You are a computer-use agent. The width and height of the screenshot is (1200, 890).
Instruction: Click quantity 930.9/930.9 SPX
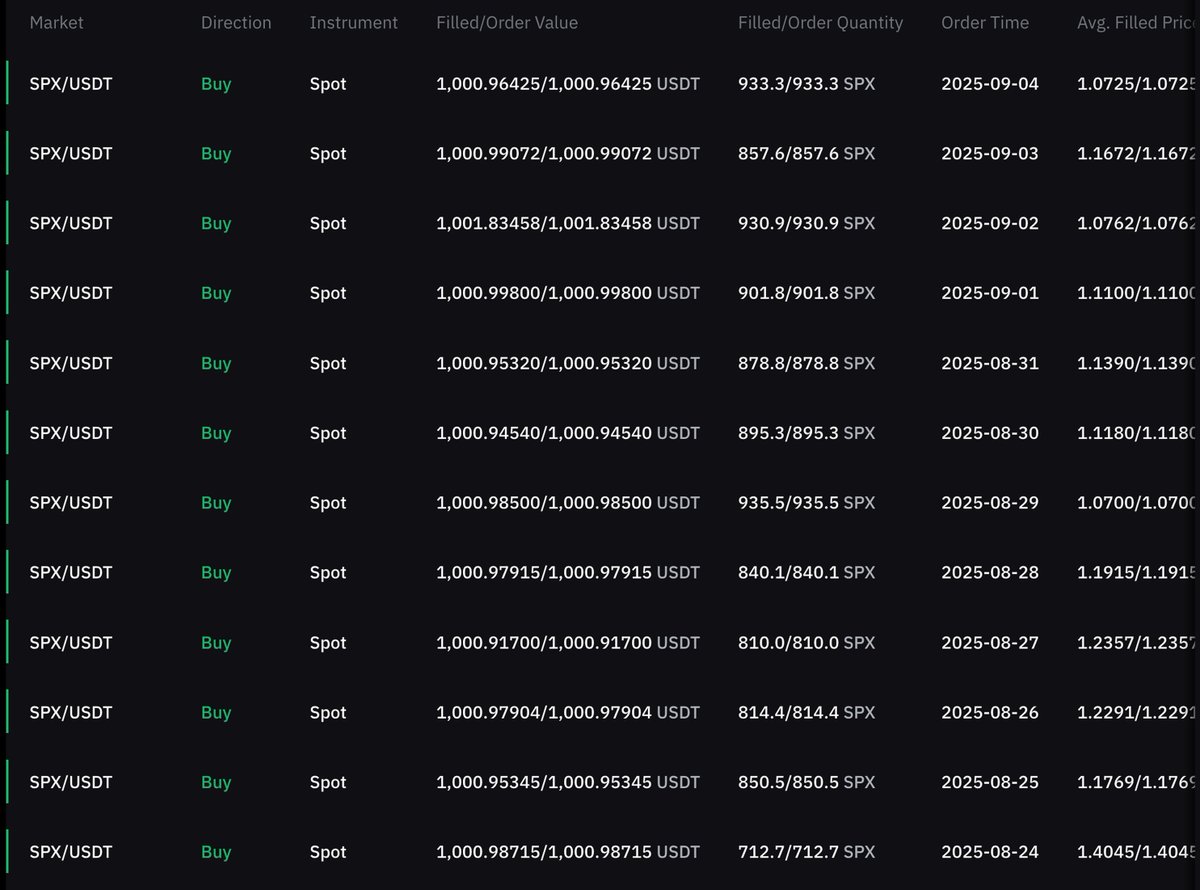806,224
